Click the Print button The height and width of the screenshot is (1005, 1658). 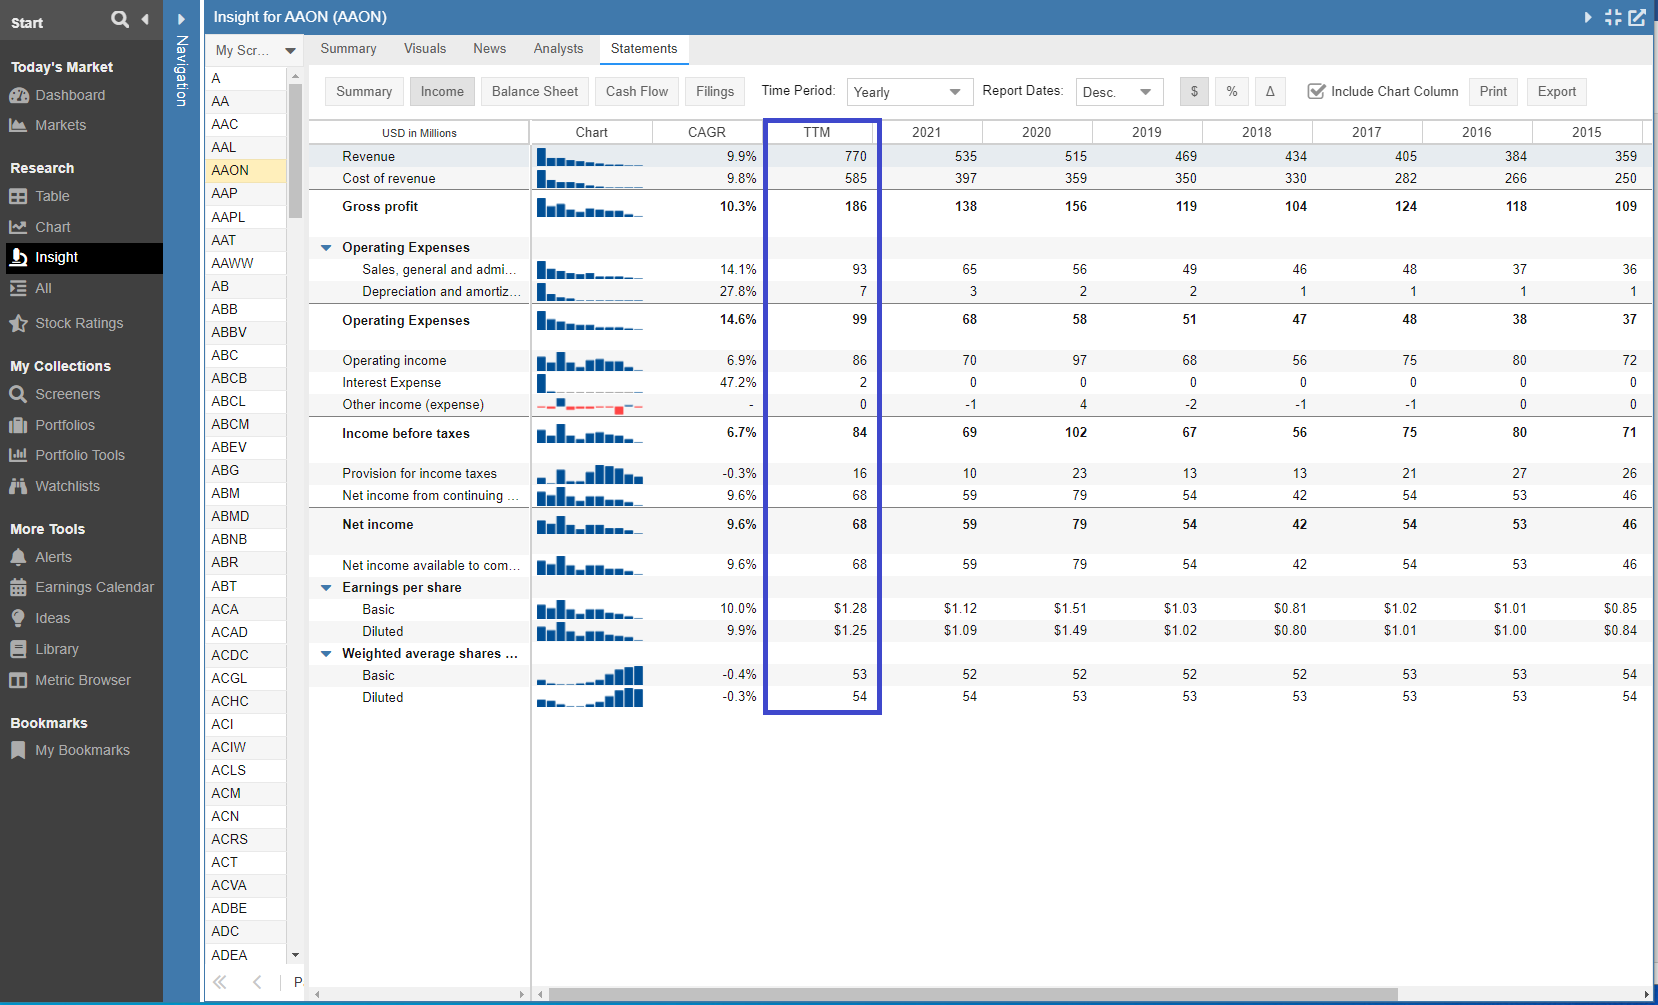click(x=1493, y=91)
